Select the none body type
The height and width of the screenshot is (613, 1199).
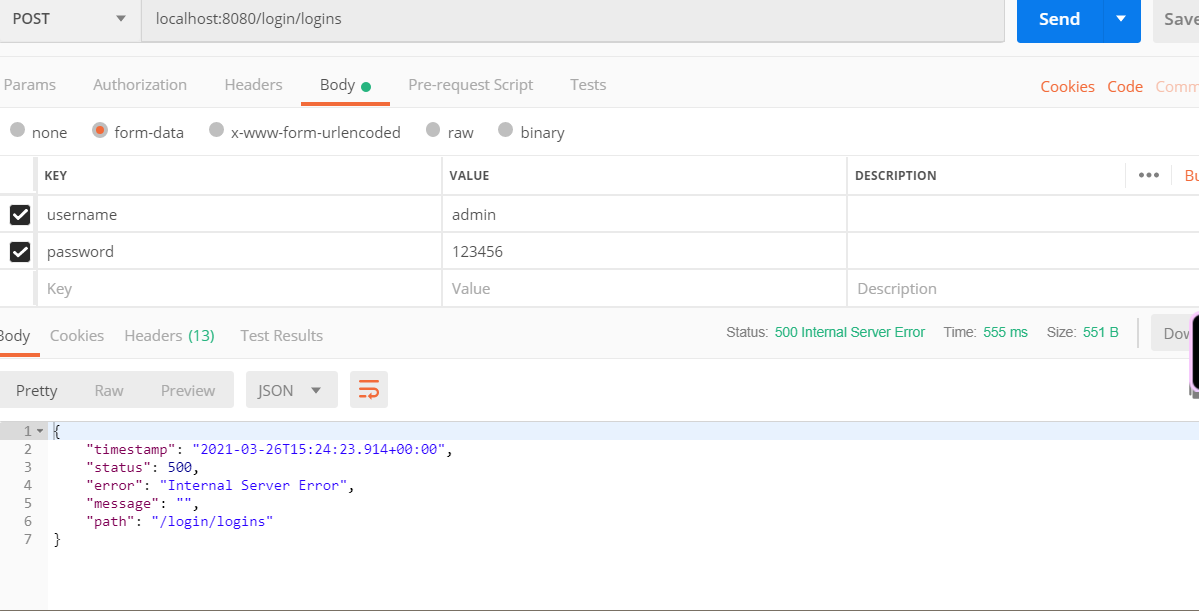click(x=18, y=129)
